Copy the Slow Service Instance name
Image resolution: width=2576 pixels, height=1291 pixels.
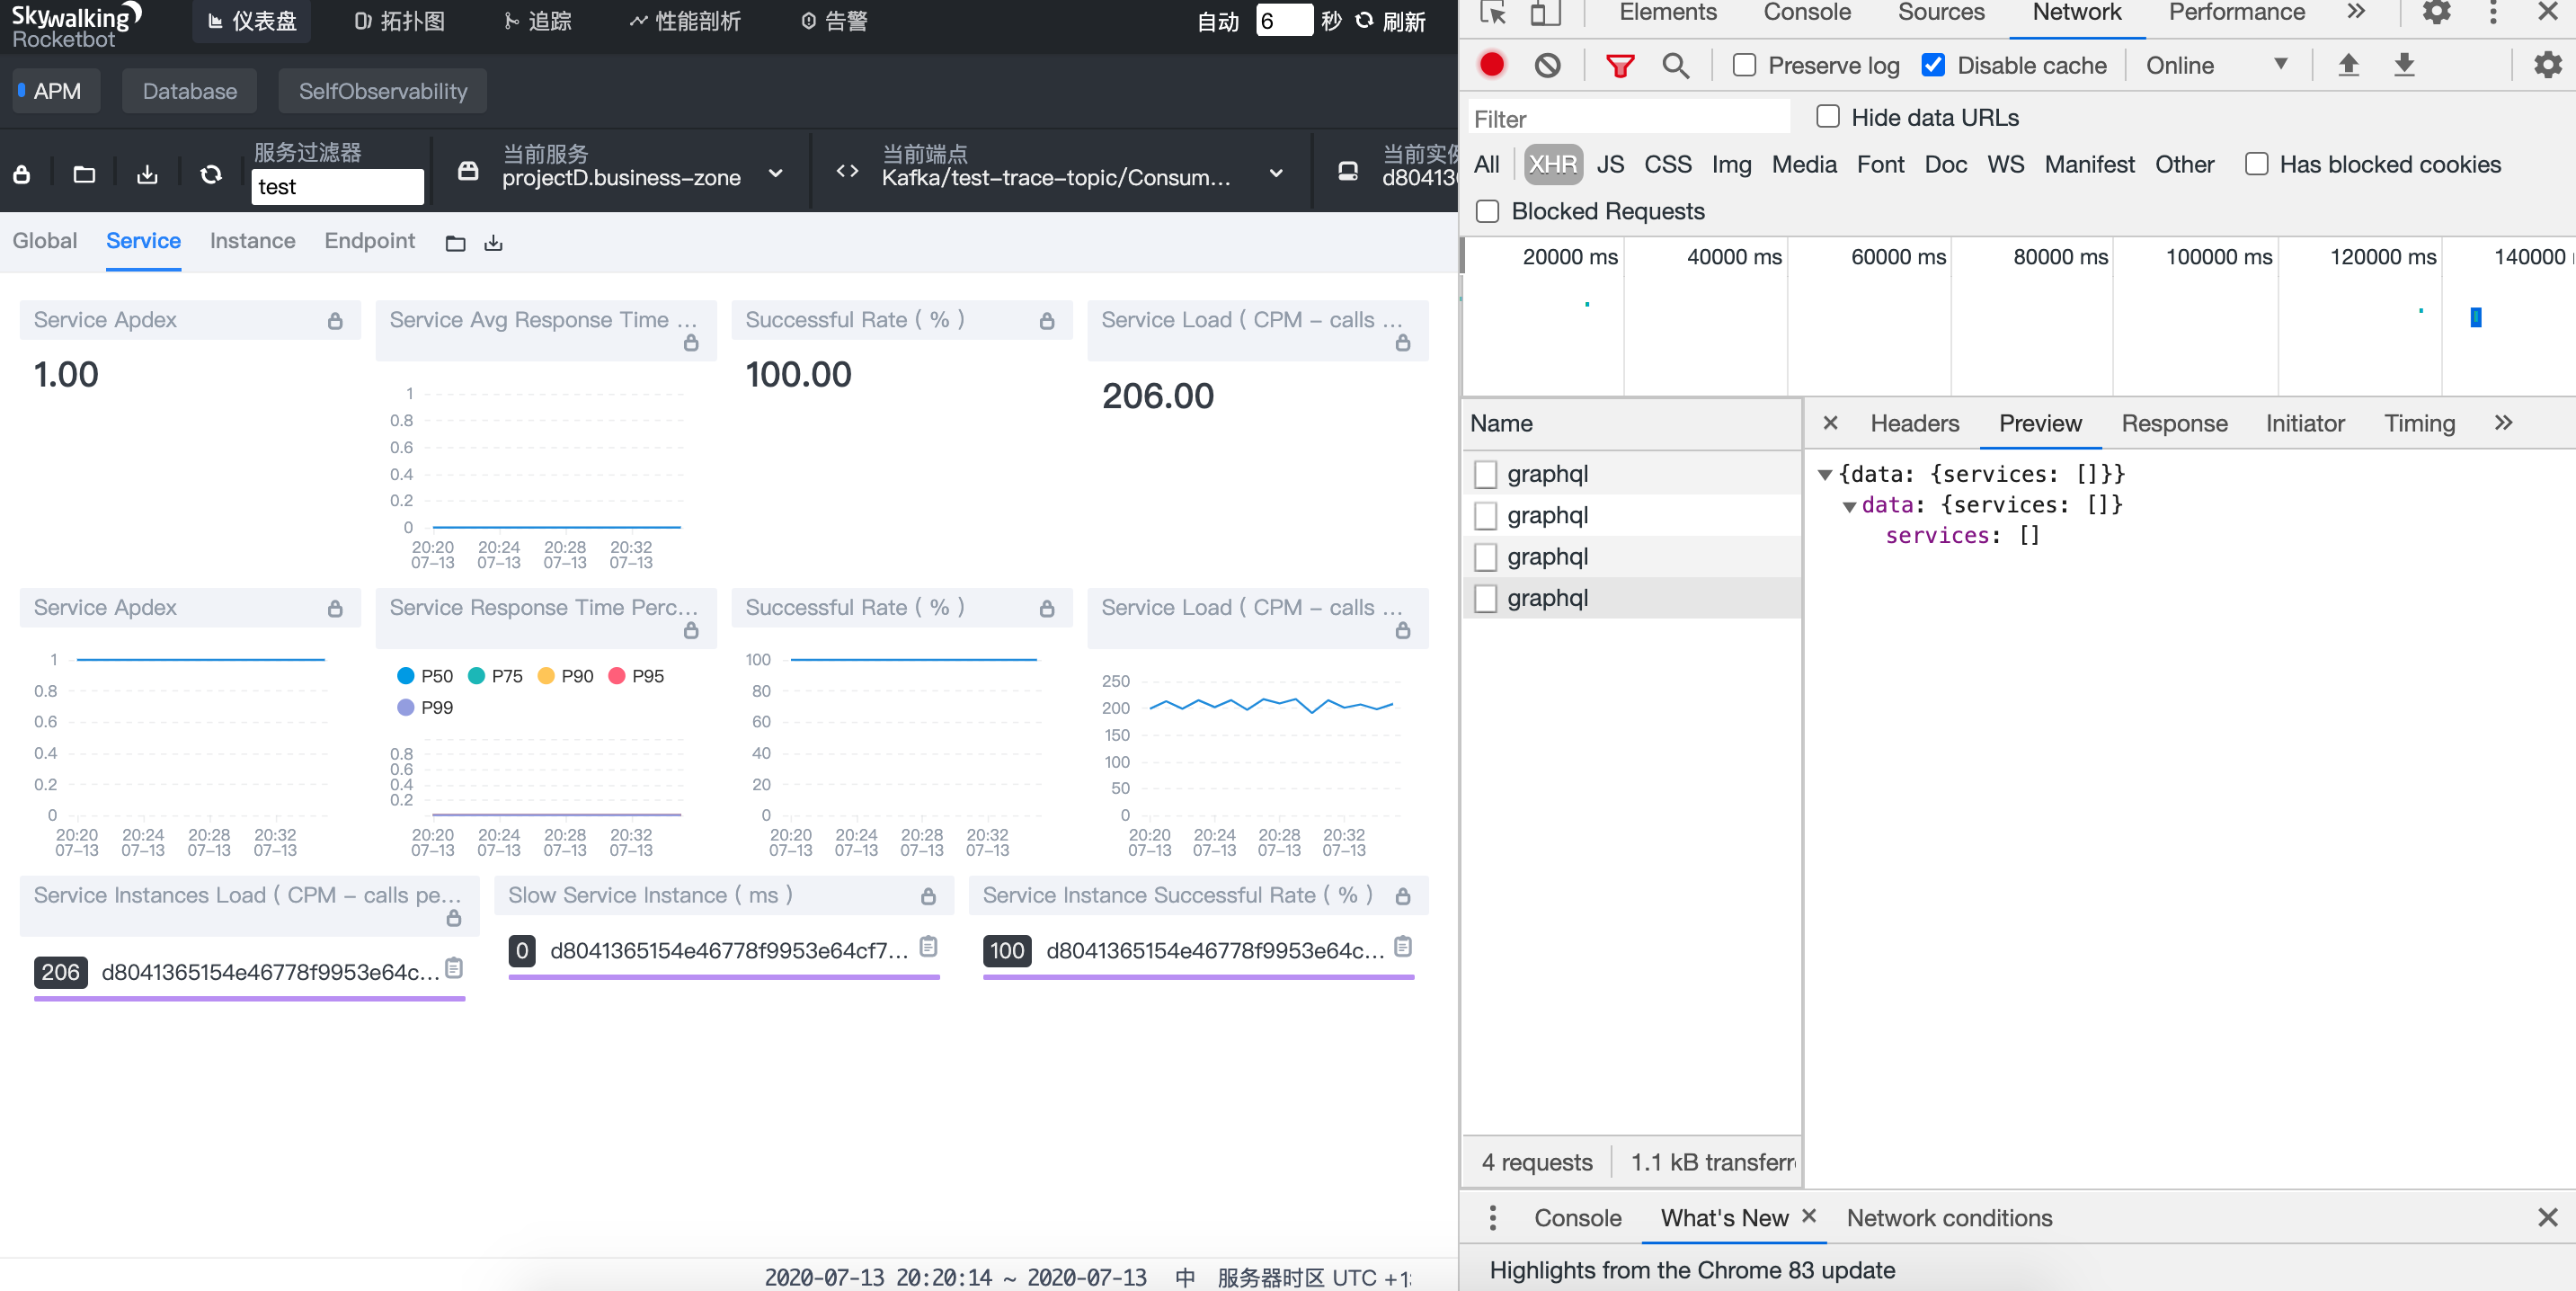pyautogui.click(x=928, y=946)
